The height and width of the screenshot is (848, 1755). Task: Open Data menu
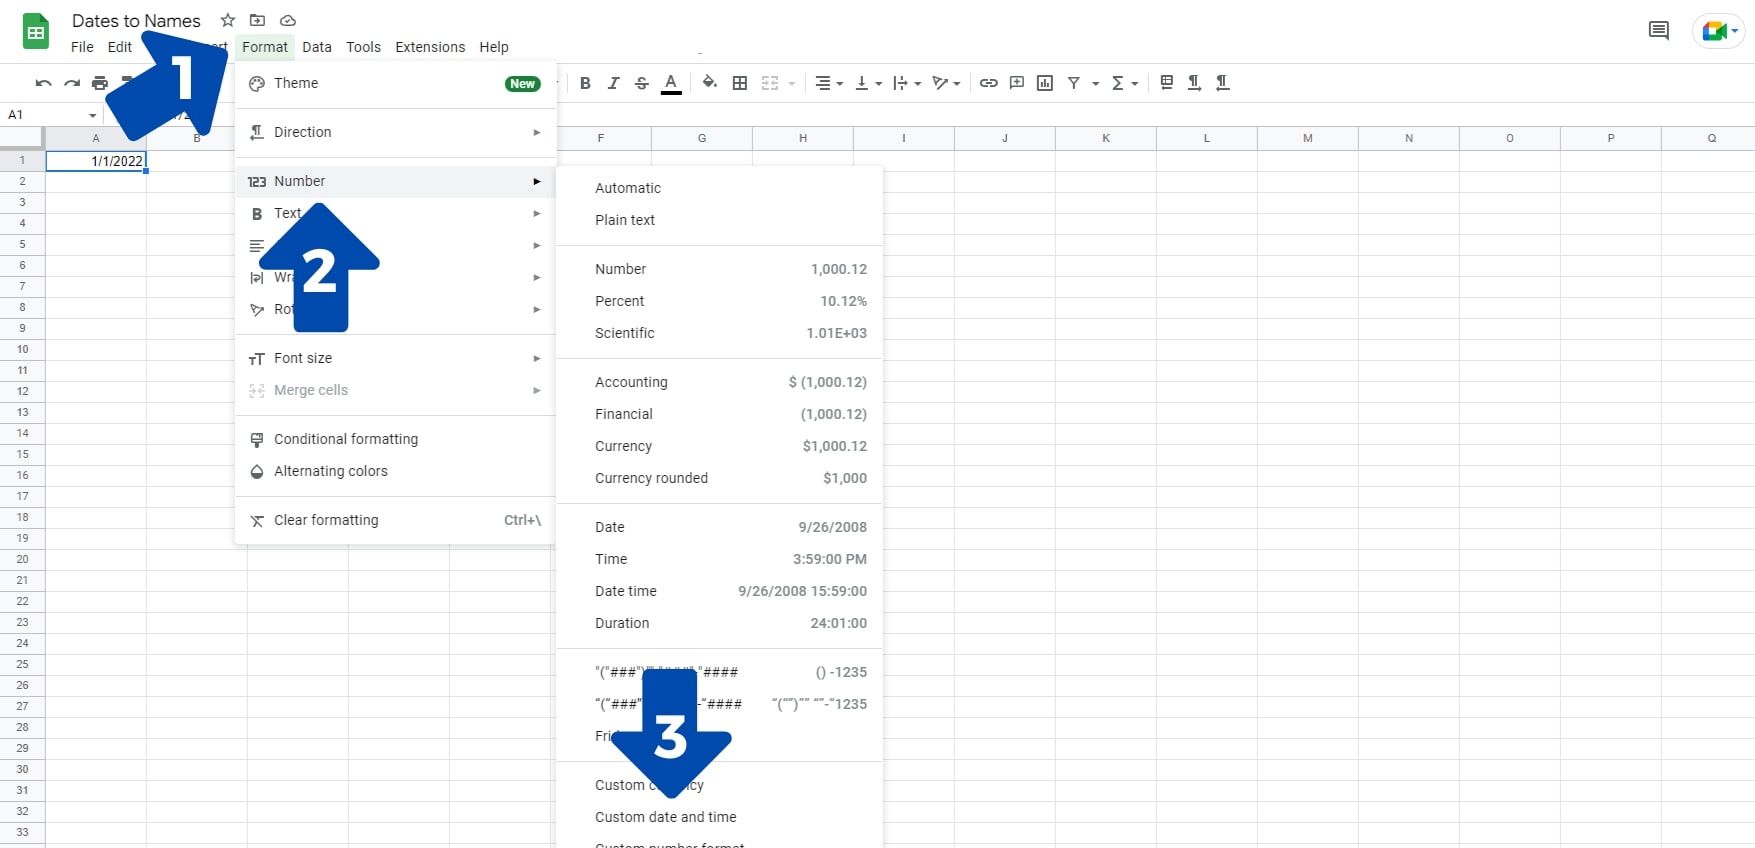(317, 47)
